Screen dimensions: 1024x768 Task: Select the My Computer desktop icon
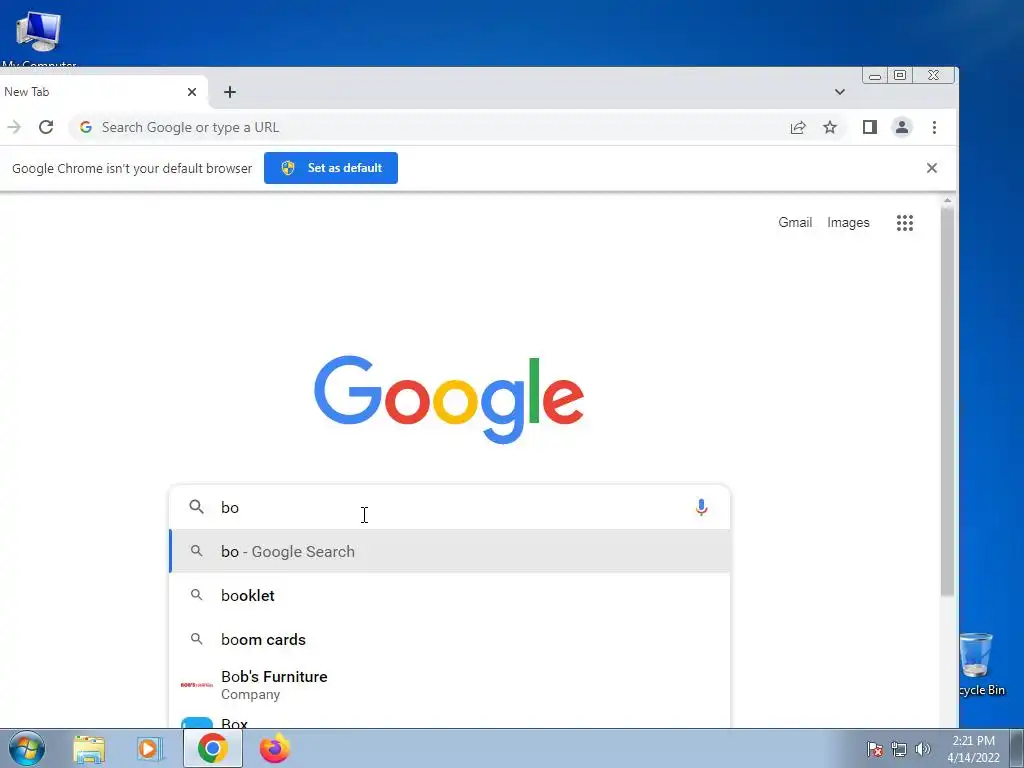coord(38,38)
